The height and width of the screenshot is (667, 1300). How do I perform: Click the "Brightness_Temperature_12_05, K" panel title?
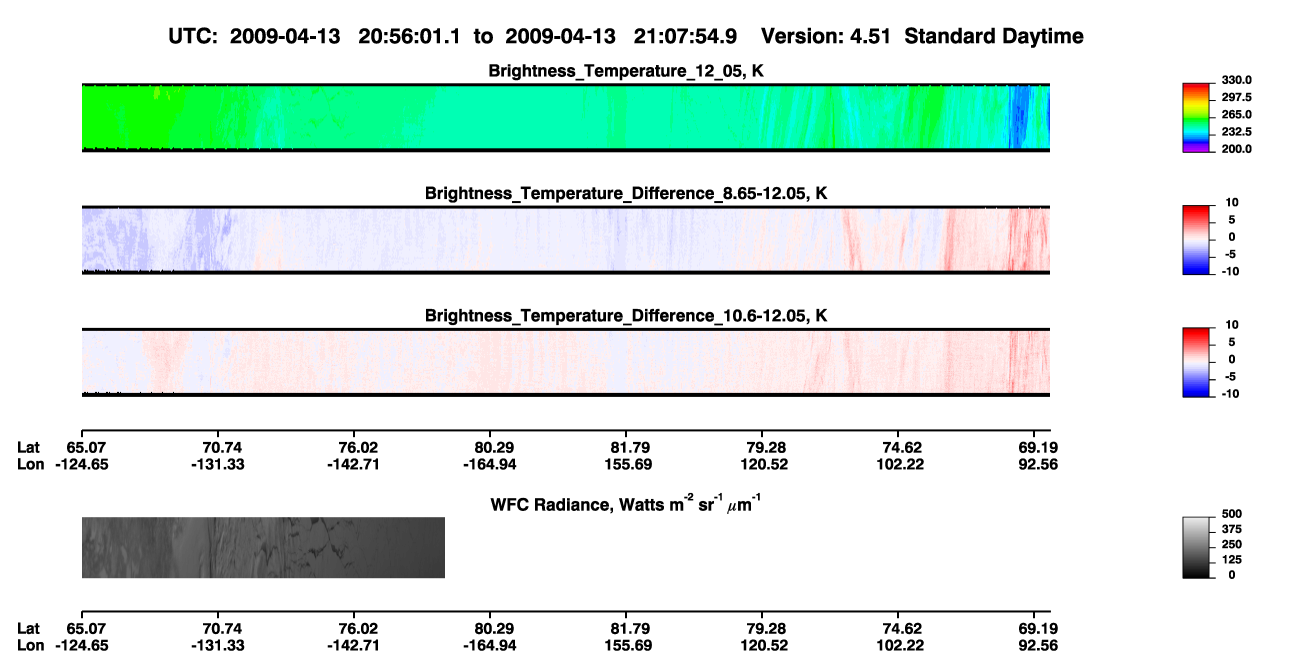[x=626, y=71]
